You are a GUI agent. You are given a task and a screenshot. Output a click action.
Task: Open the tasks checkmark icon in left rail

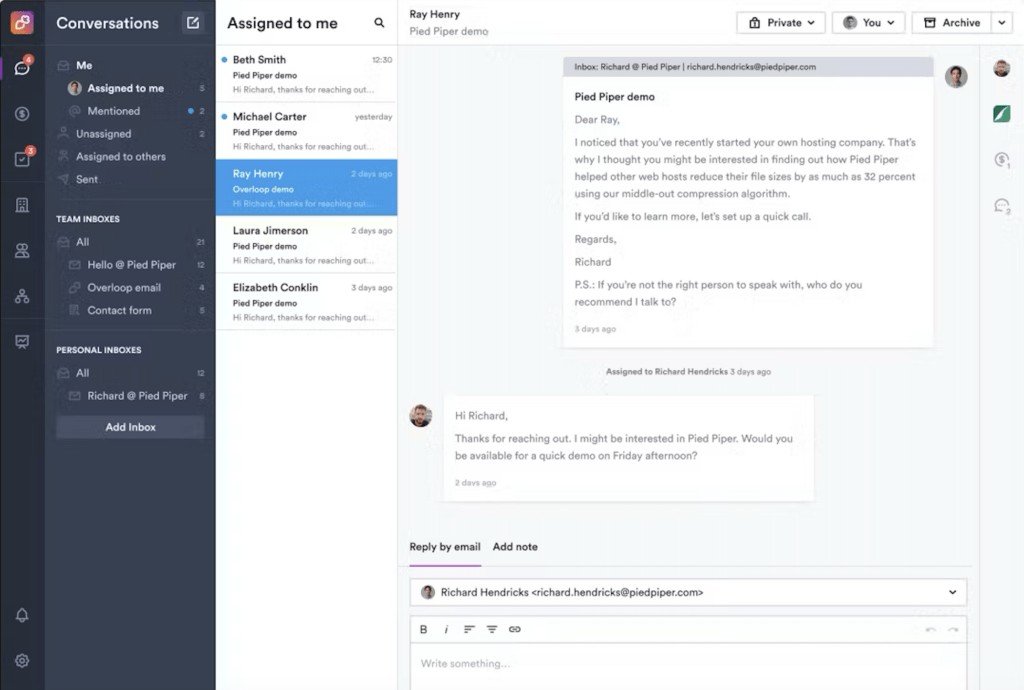pos(22,159)
